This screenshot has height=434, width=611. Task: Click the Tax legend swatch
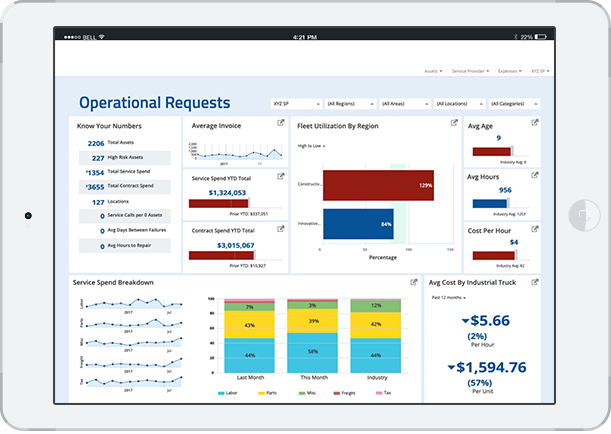[379, 393]
